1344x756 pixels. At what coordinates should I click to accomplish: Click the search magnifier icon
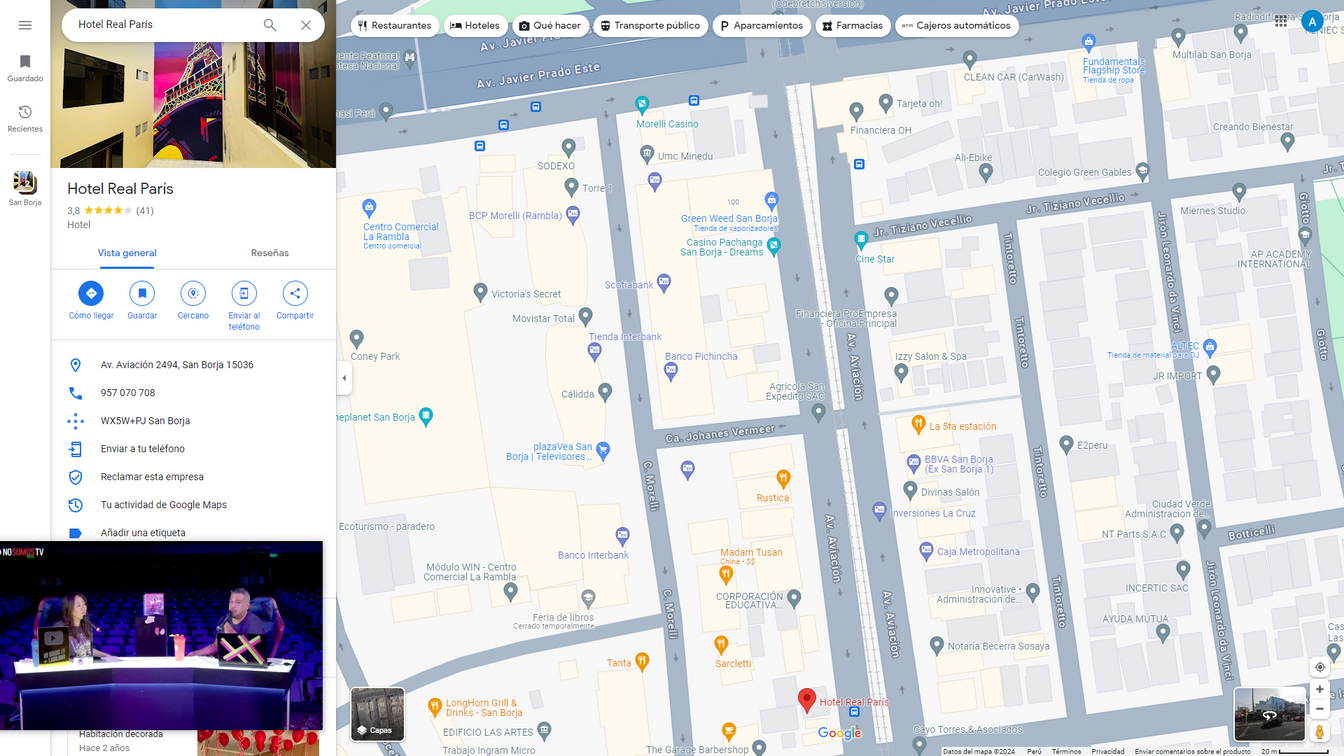click(270, 25)
